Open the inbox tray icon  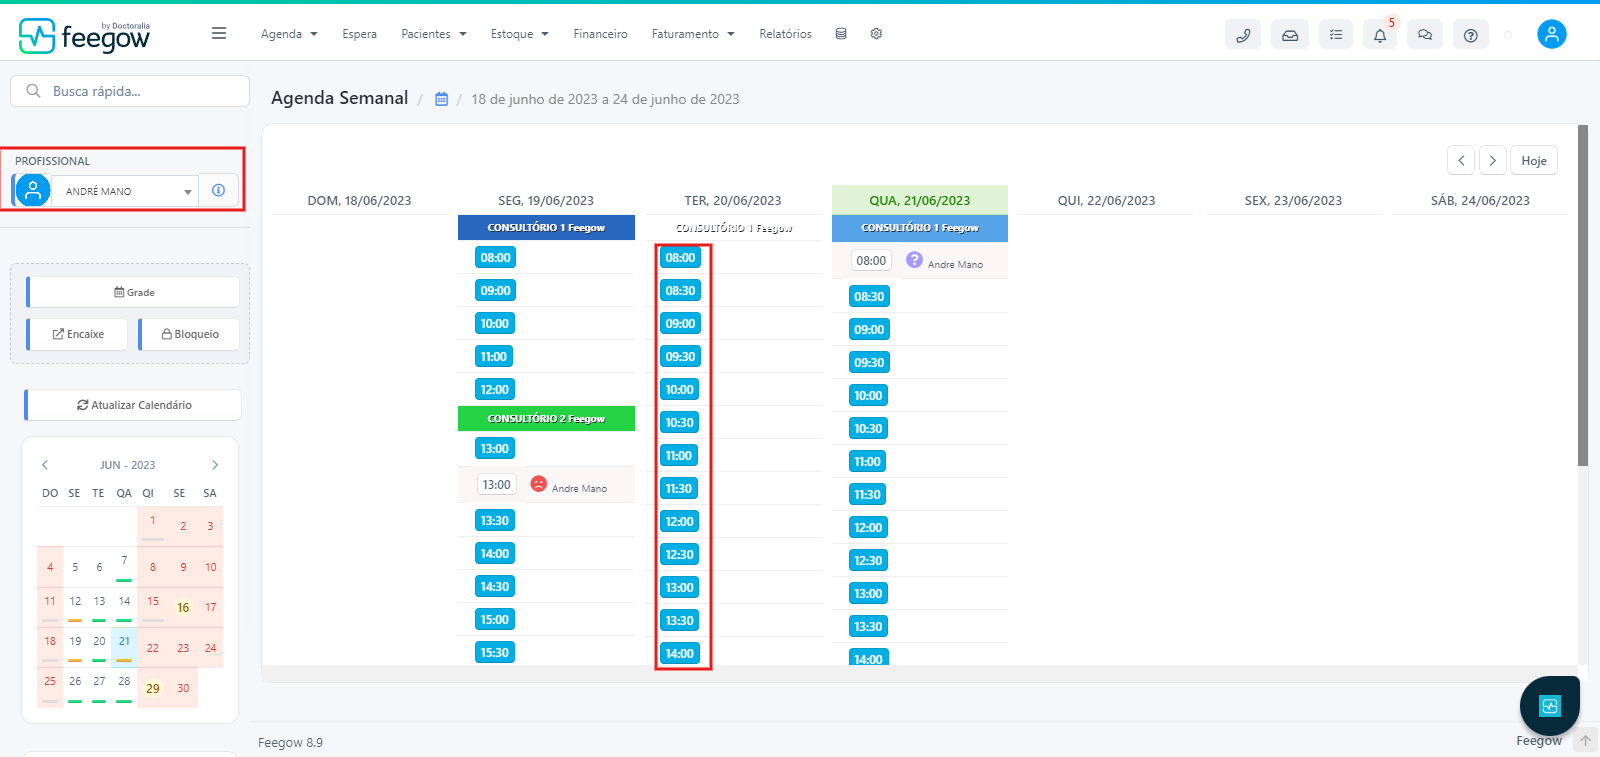click(x=1290, y=34)
